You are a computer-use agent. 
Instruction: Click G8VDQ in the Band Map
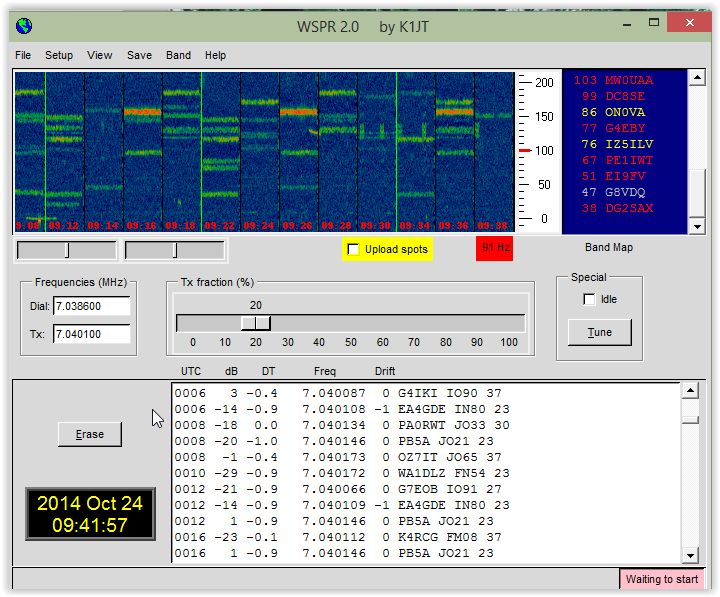tap(624, 192)
